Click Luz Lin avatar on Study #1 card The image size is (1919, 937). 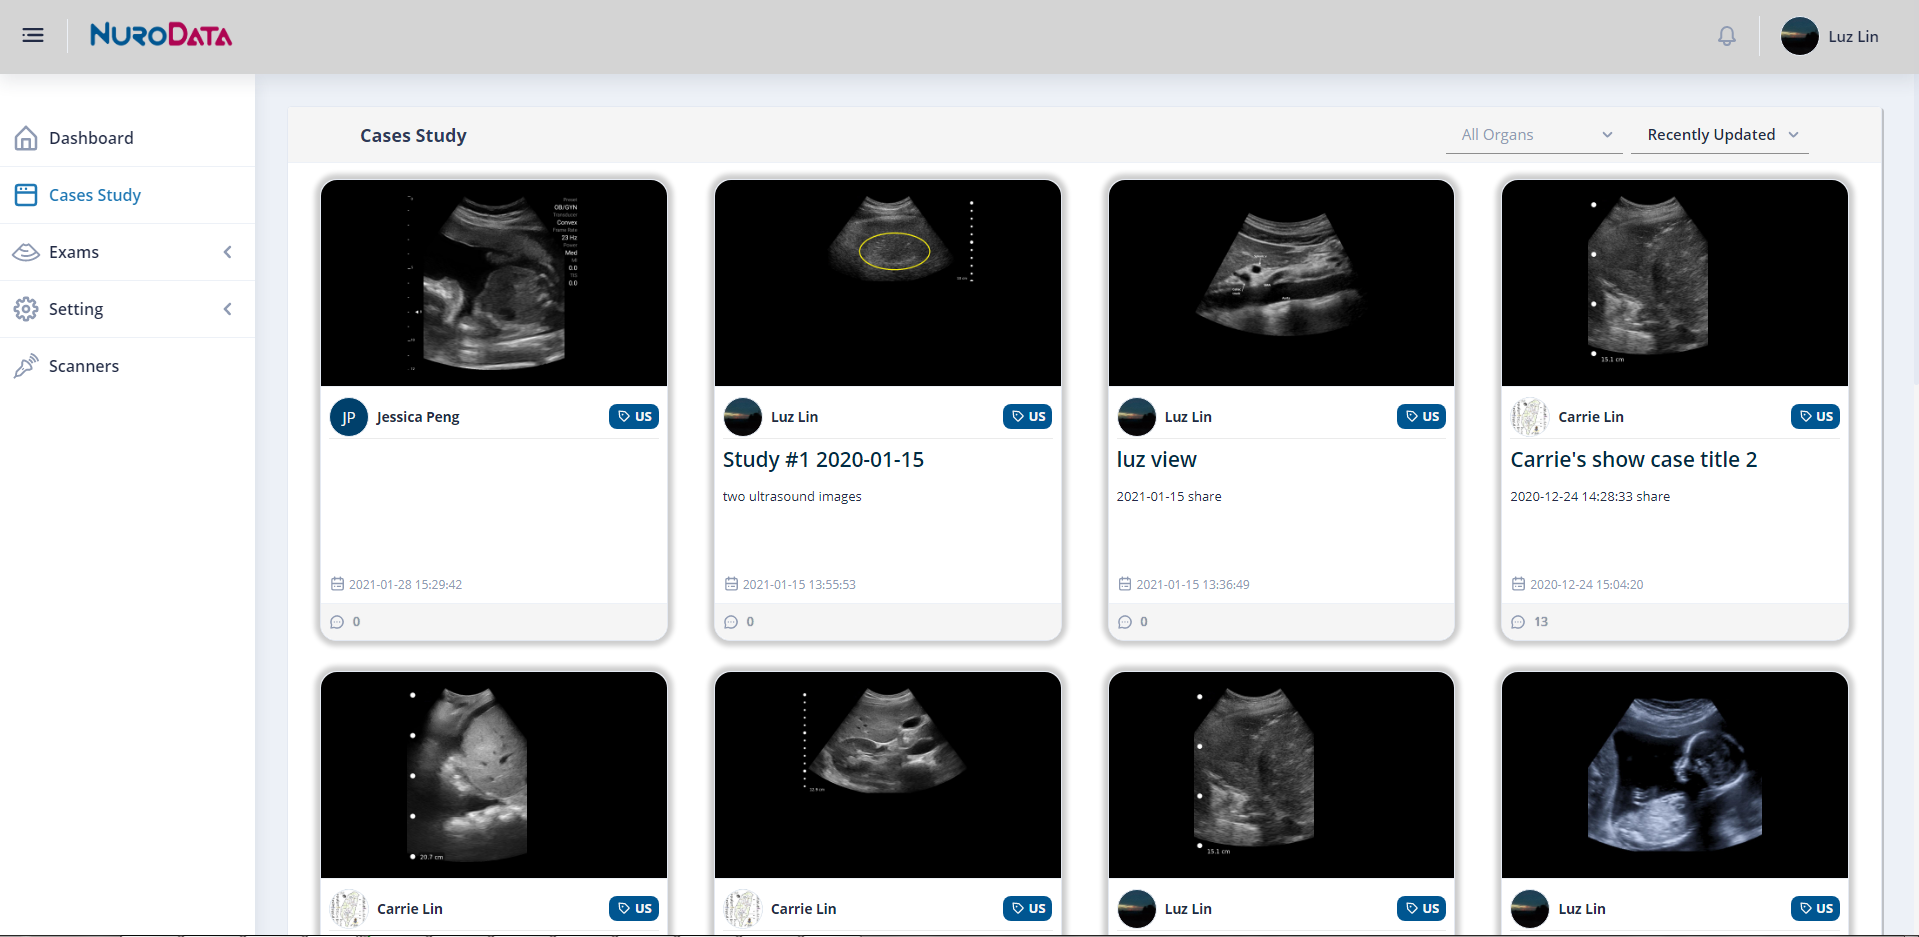[743, 417]
